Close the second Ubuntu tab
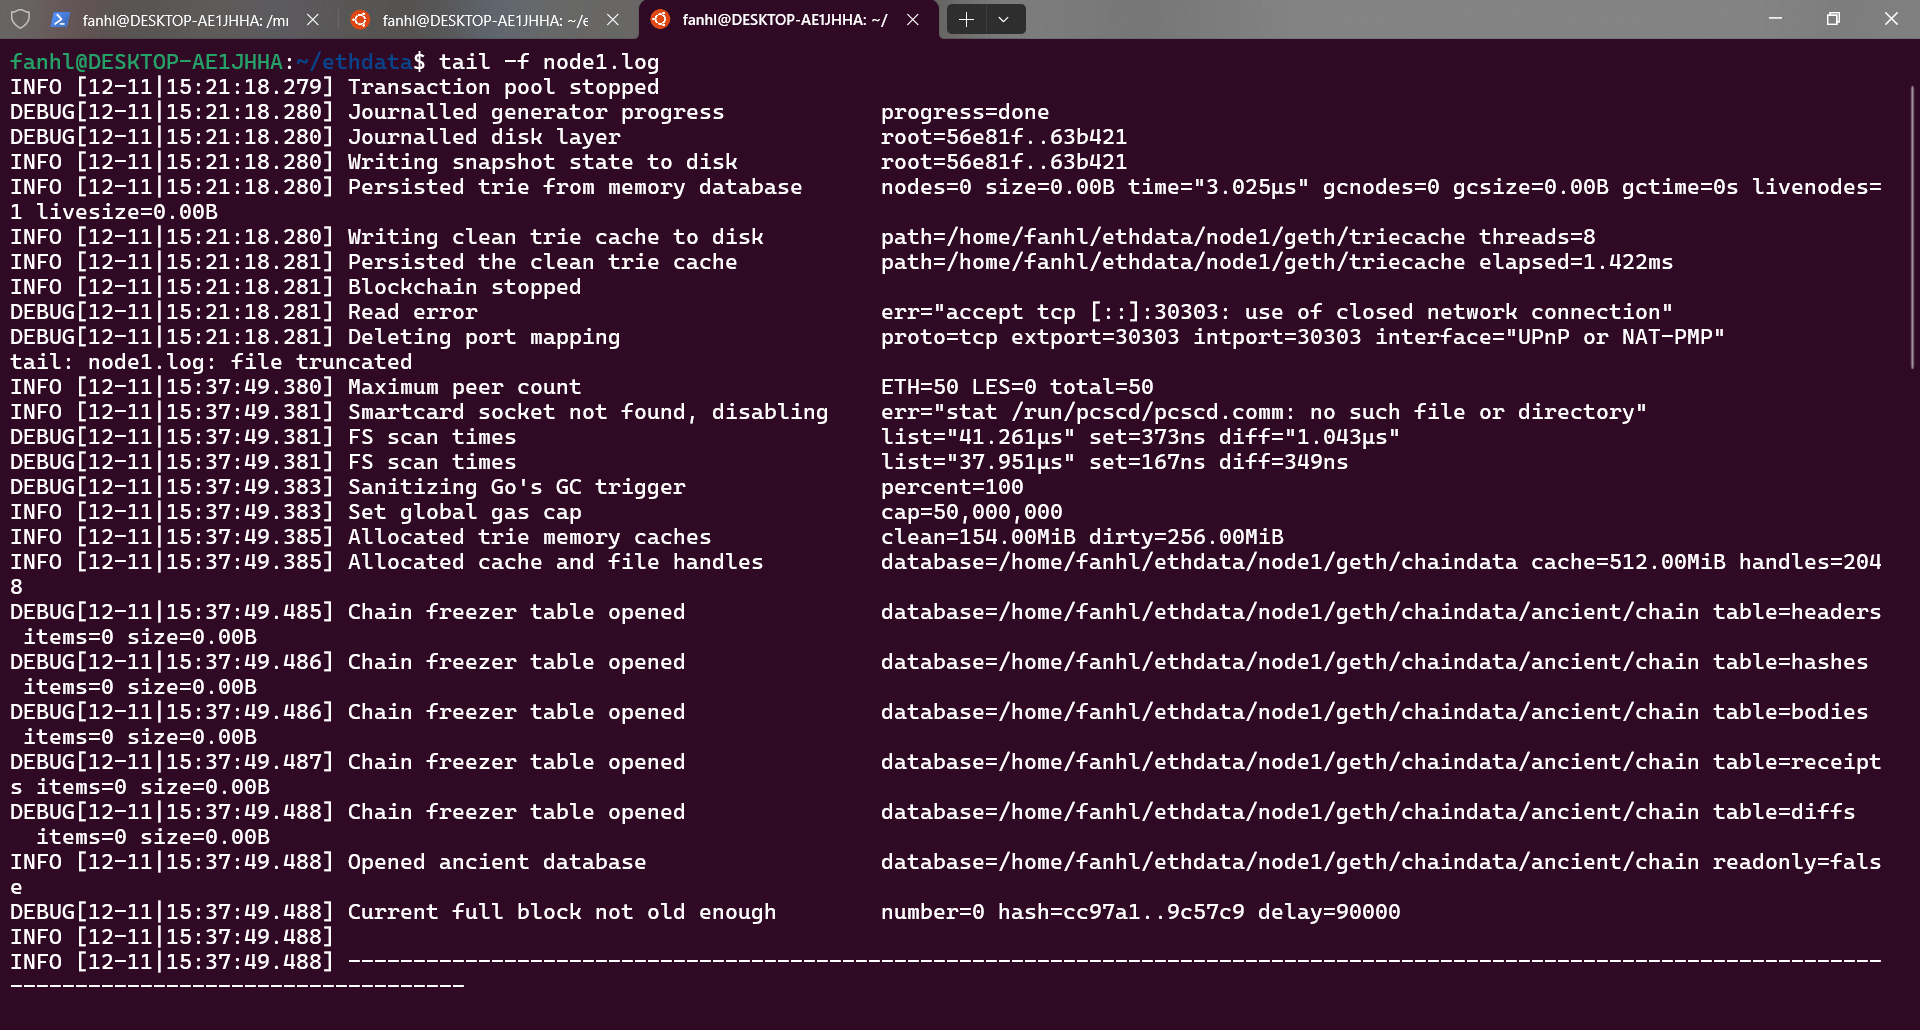This screenshot has height=1030, width=1920. [x=613, y=19]
